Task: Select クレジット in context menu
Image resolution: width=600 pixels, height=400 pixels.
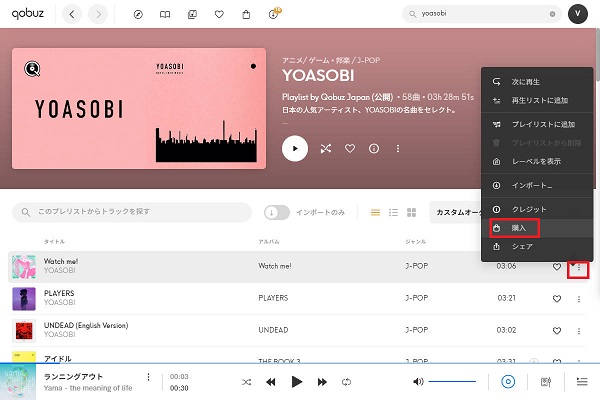Action: coord(537,209)
